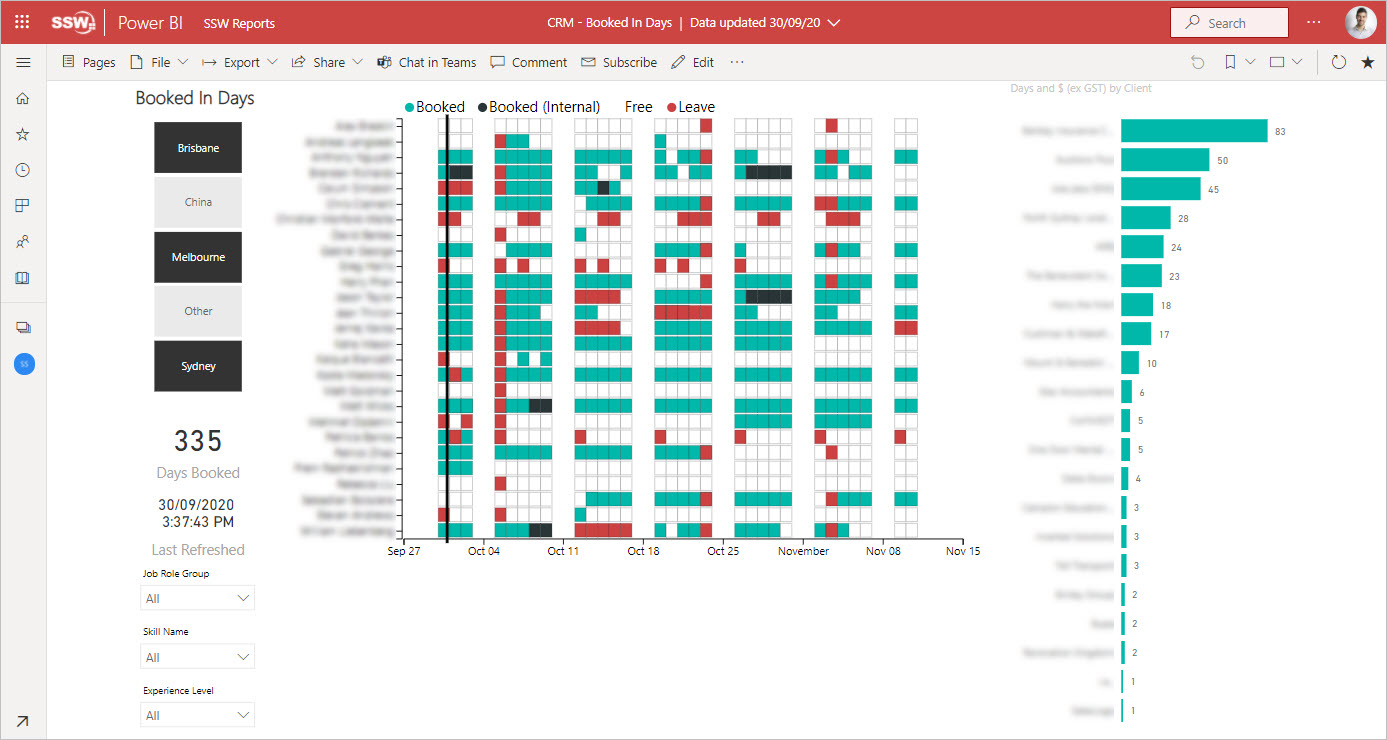Open the File menu
This screenshot has width=1387, height=740.
pyautogui.click(x=159, y=62)
